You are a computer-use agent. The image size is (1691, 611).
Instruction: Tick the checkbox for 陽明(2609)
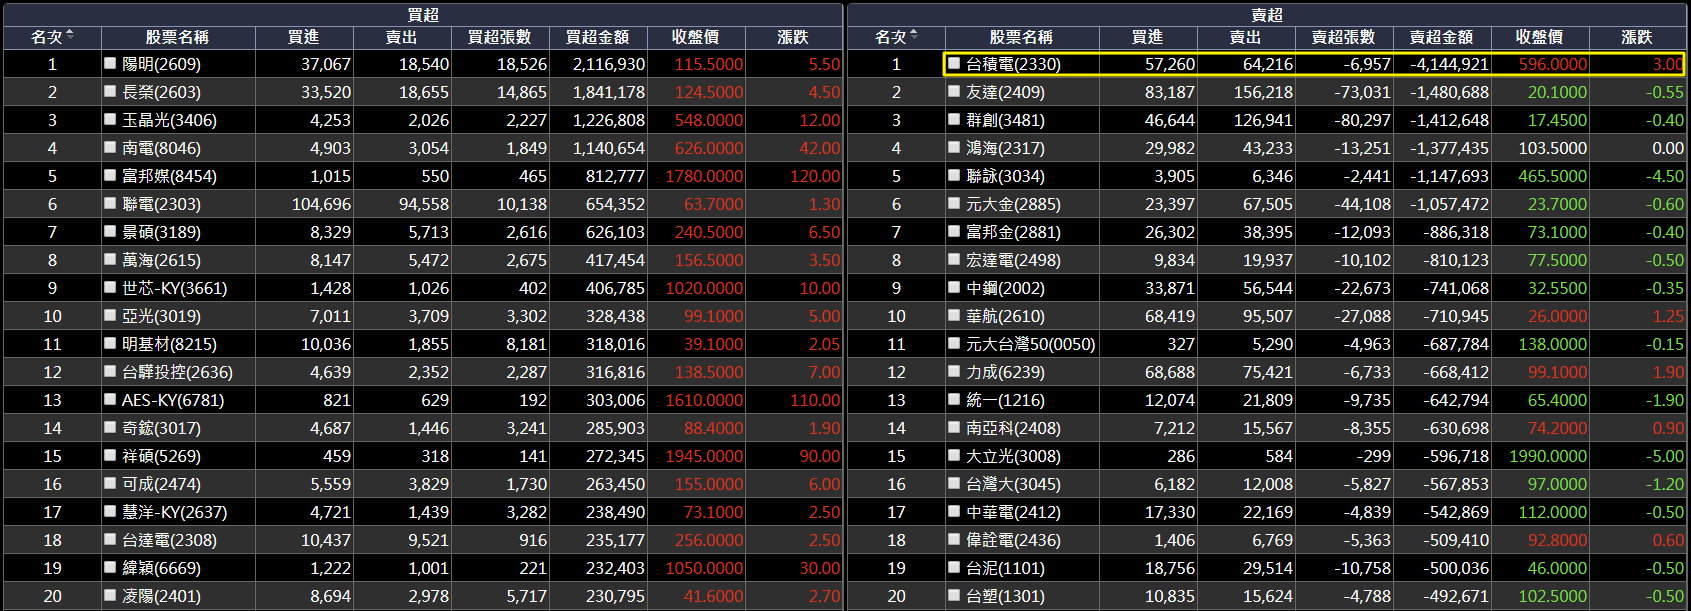[x=110, y=63]
